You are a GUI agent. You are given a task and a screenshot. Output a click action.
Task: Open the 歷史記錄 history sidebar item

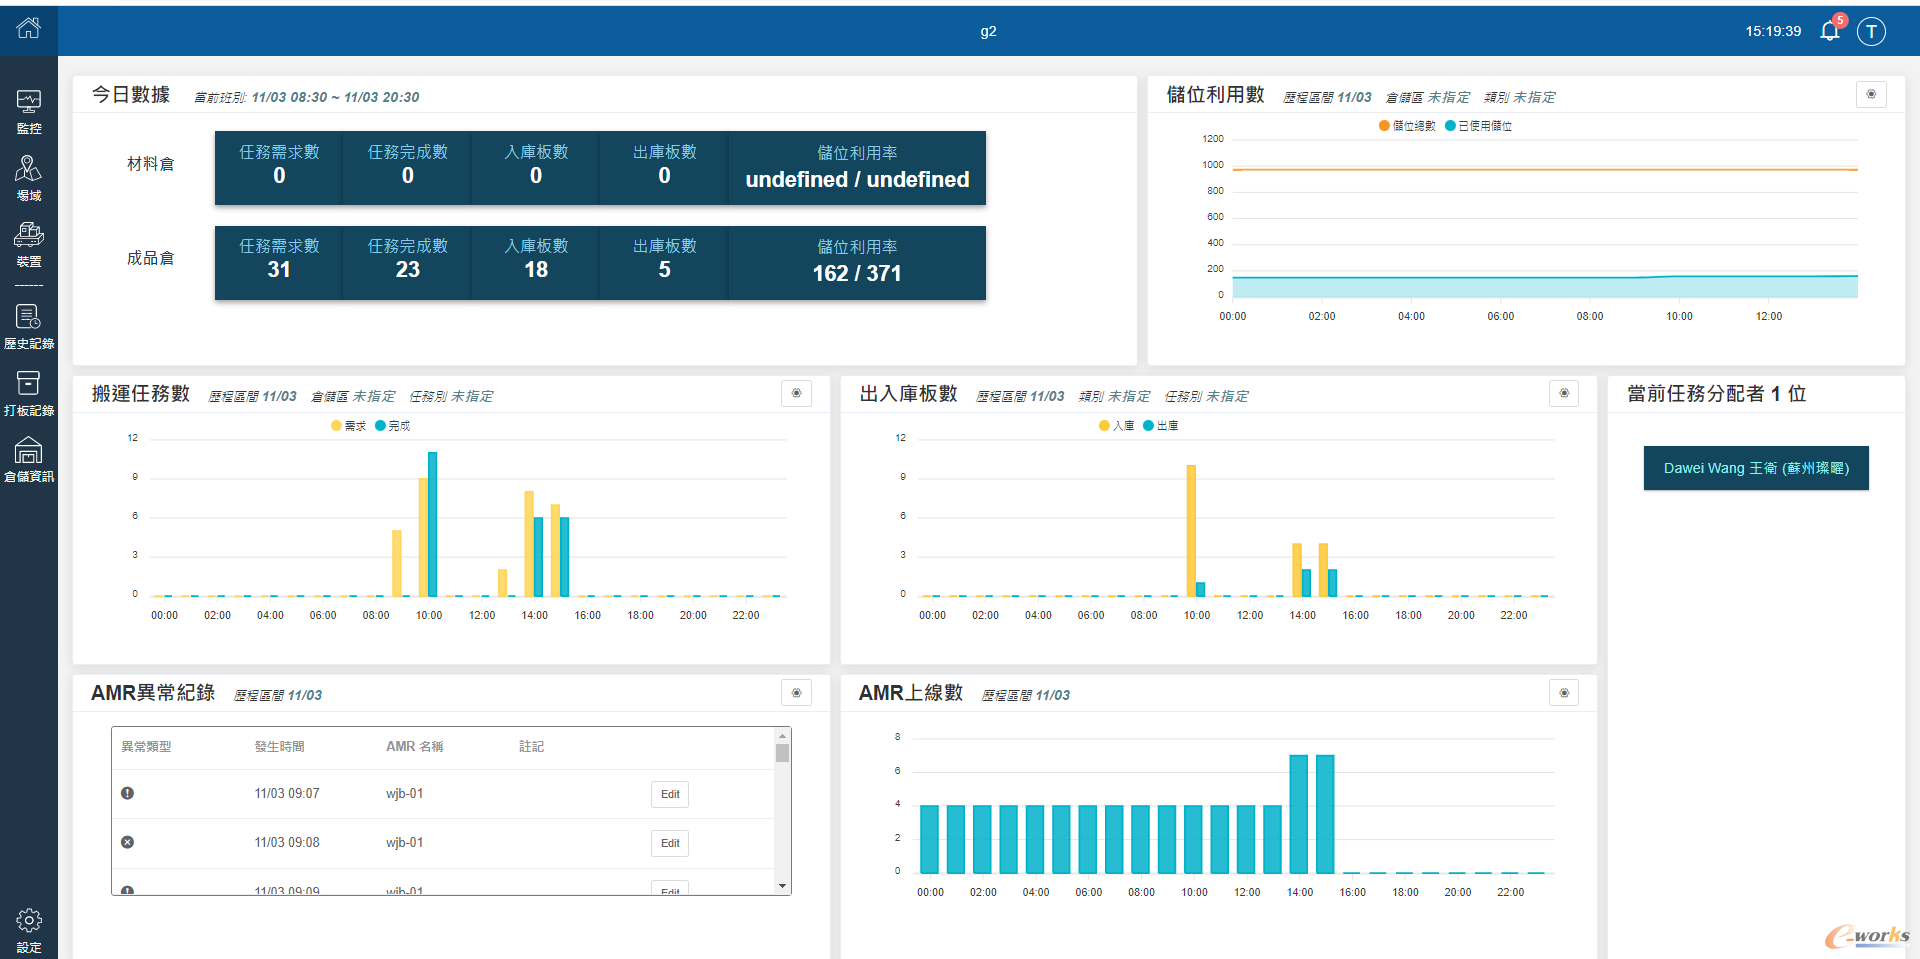(28, 327)
